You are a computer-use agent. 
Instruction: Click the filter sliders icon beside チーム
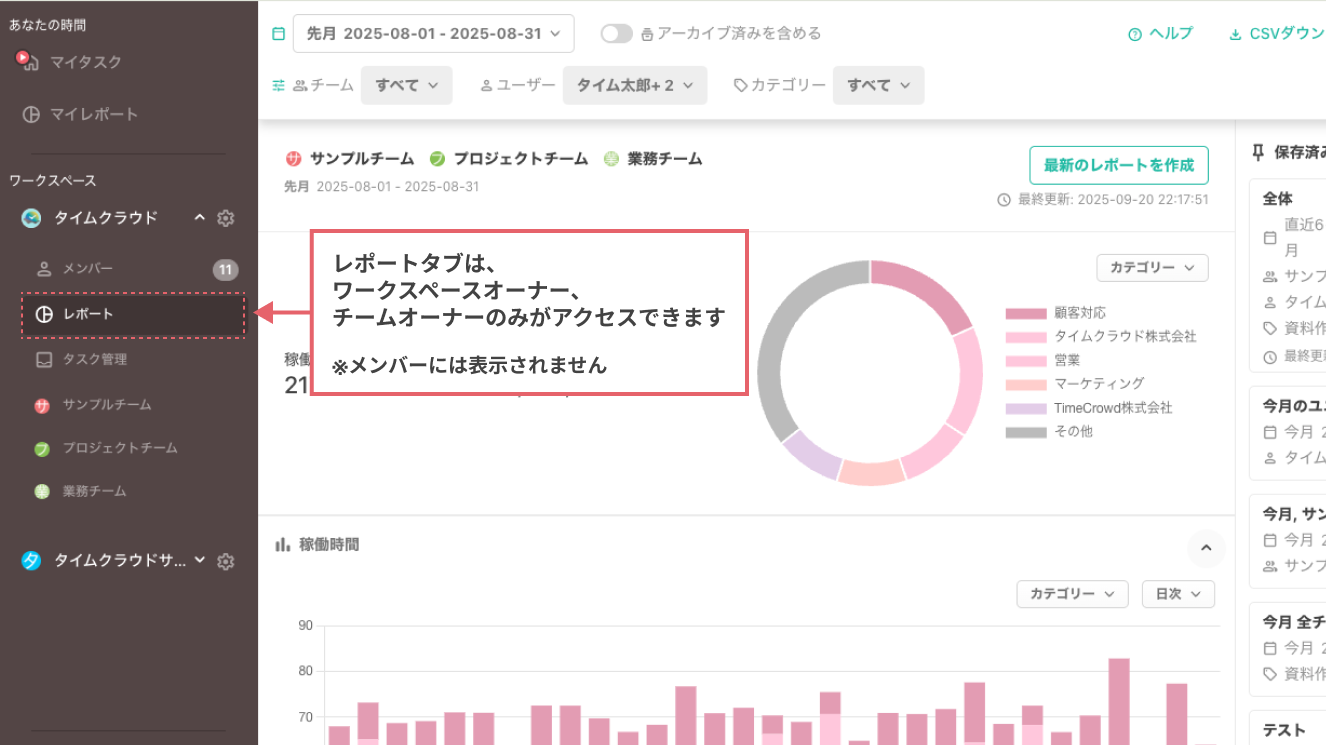pos(279,86)
